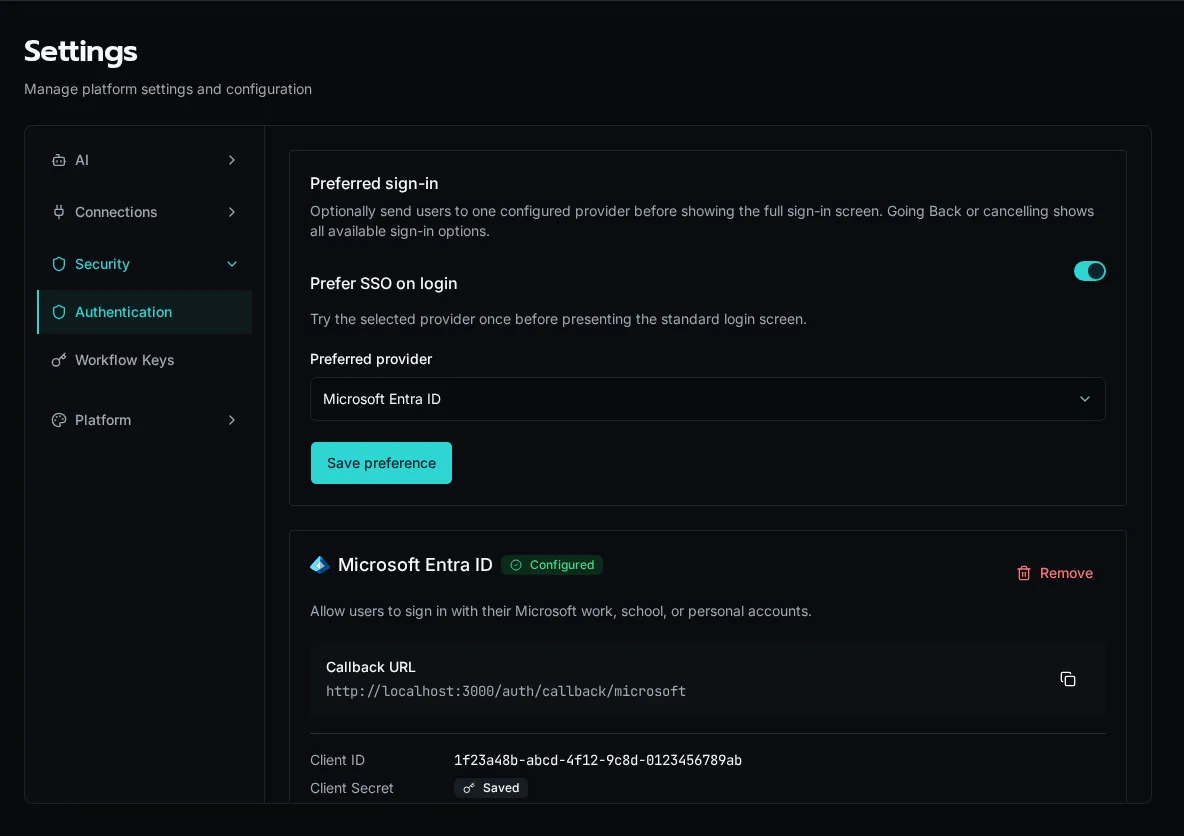Click the Microsoft Entra ID card heading
This screenshot has height=836, width=1184.
point(415,565)
